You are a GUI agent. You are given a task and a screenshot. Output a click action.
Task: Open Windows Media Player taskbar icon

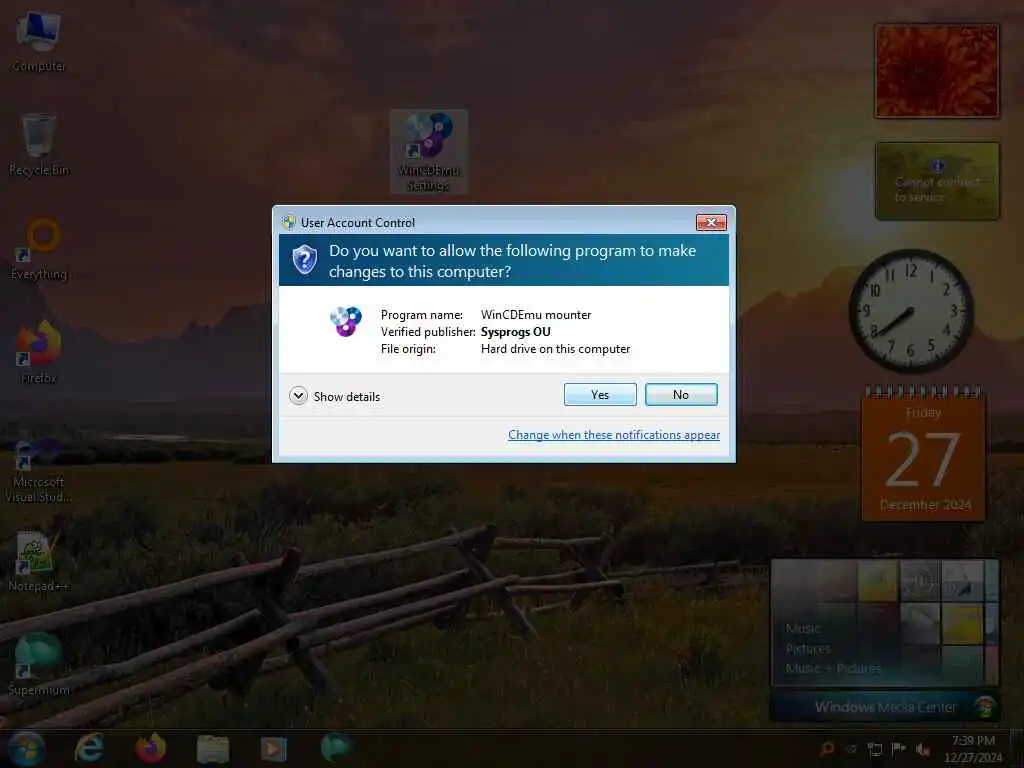click(274, 749)
